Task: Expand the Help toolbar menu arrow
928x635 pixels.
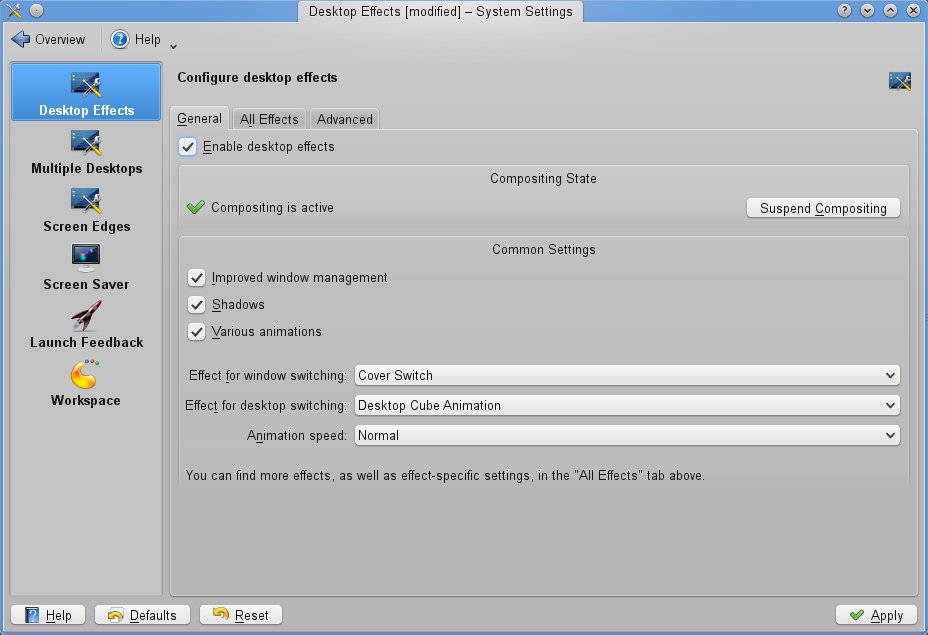Action: point(173,46)
